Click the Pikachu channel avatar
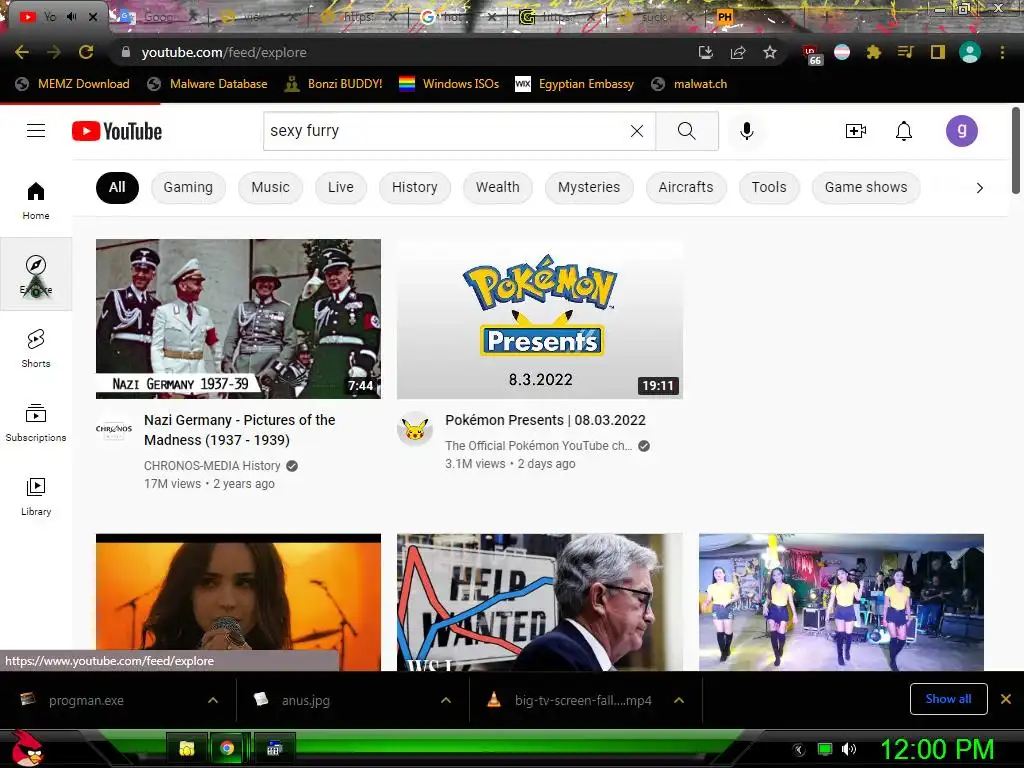The width and height of the screenshot is (1024, 768). click(415, 429)
